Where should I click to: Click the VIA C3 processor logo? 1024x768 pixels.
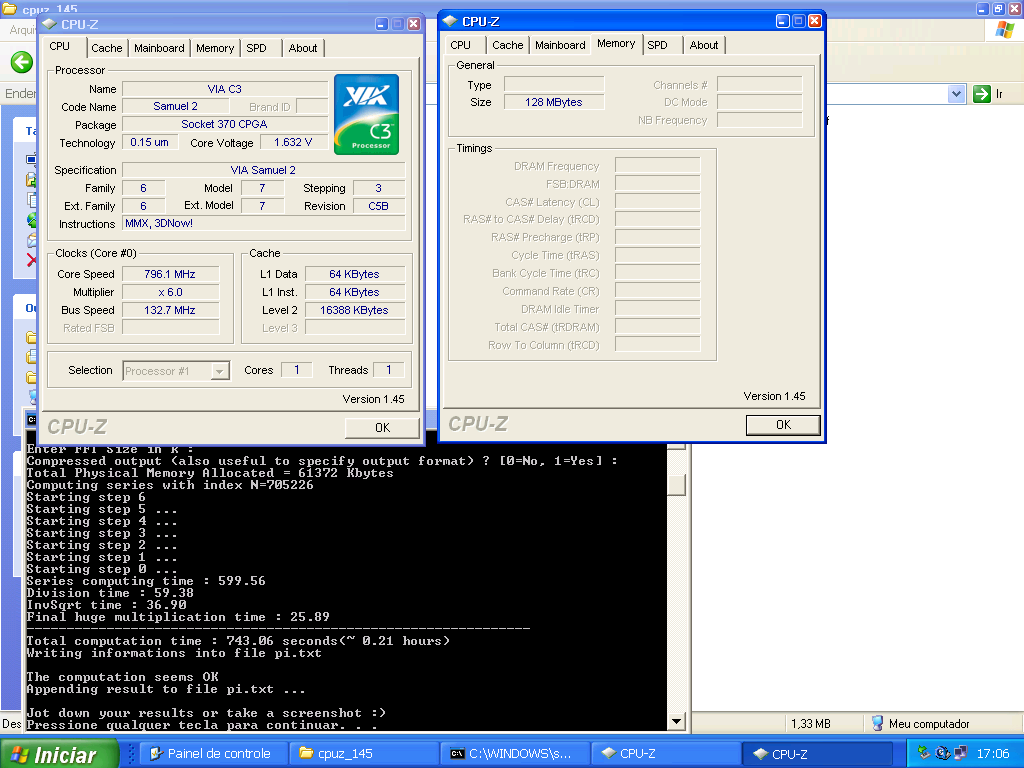tap(366, 114)
